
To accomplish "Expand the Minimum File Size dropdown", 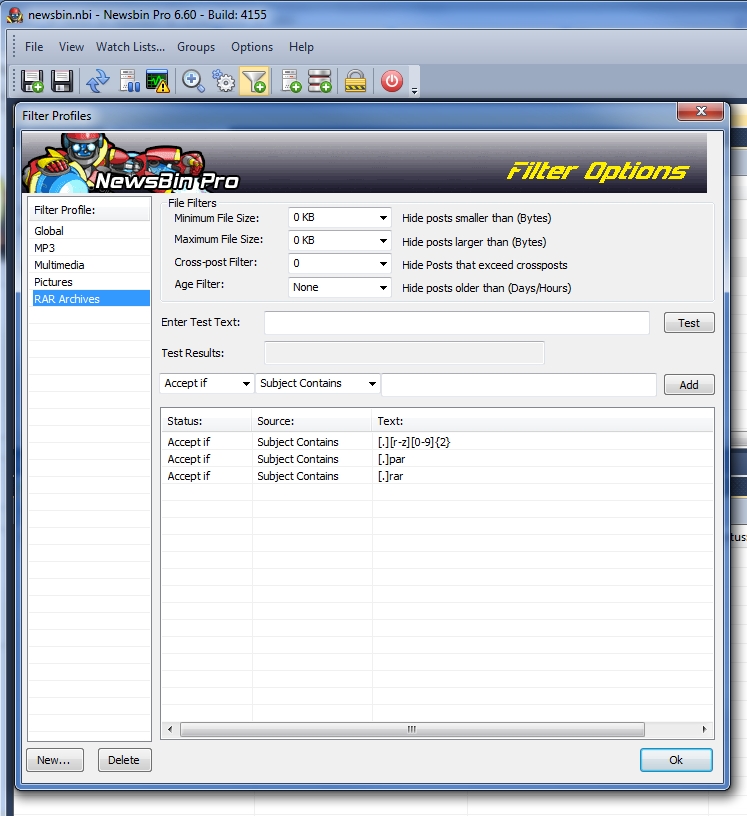I will pos(383,218).
